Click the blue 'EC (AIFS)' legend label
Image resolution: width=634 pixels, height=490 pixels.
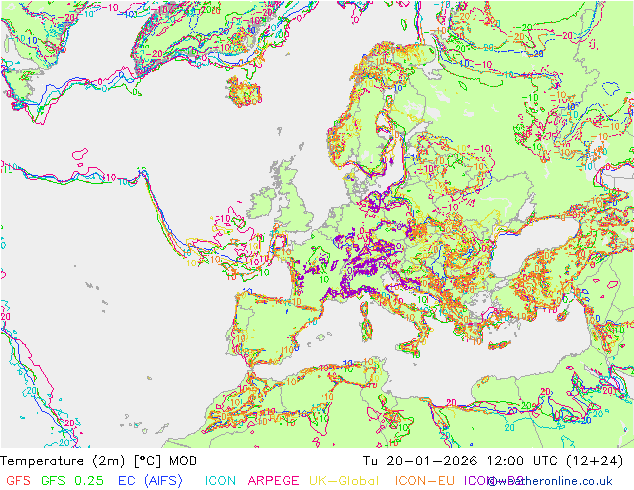pos(150,481)
